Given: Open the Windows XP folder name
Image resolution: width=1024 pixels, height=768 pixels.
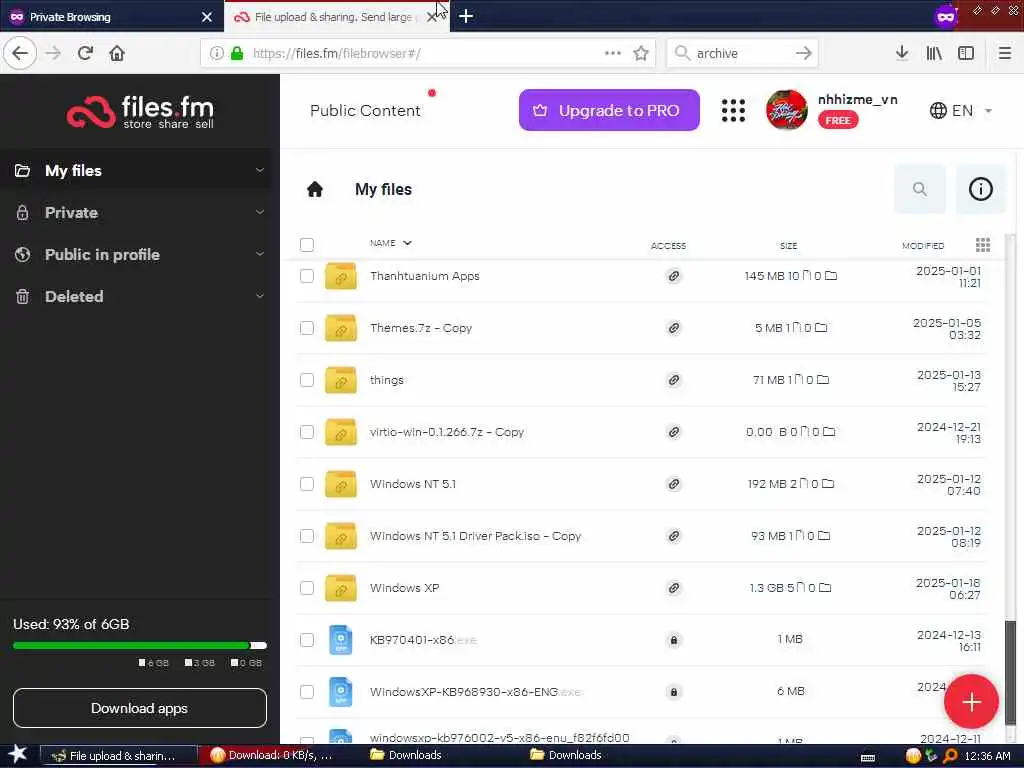Looking at the screenshot, I should tap(404, 588).
